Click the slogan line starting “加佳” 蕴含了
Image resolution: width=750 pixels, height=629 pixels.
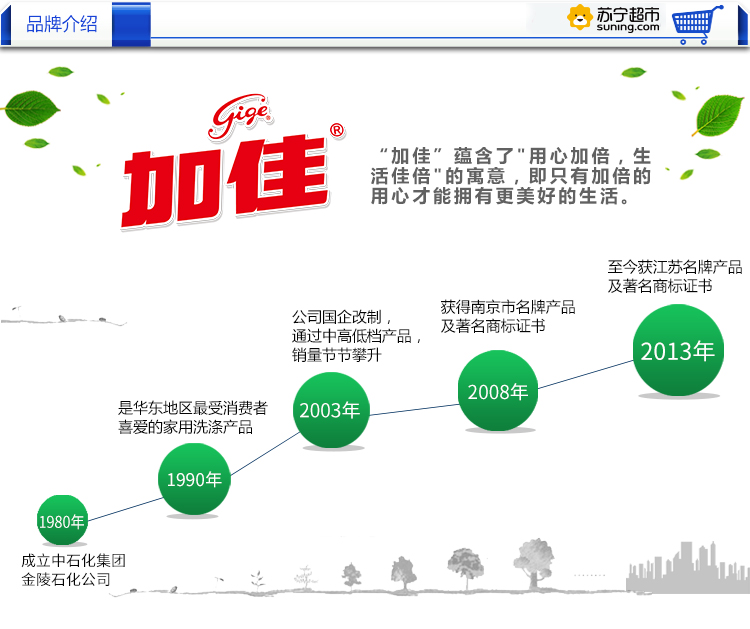tap(515, 156)
